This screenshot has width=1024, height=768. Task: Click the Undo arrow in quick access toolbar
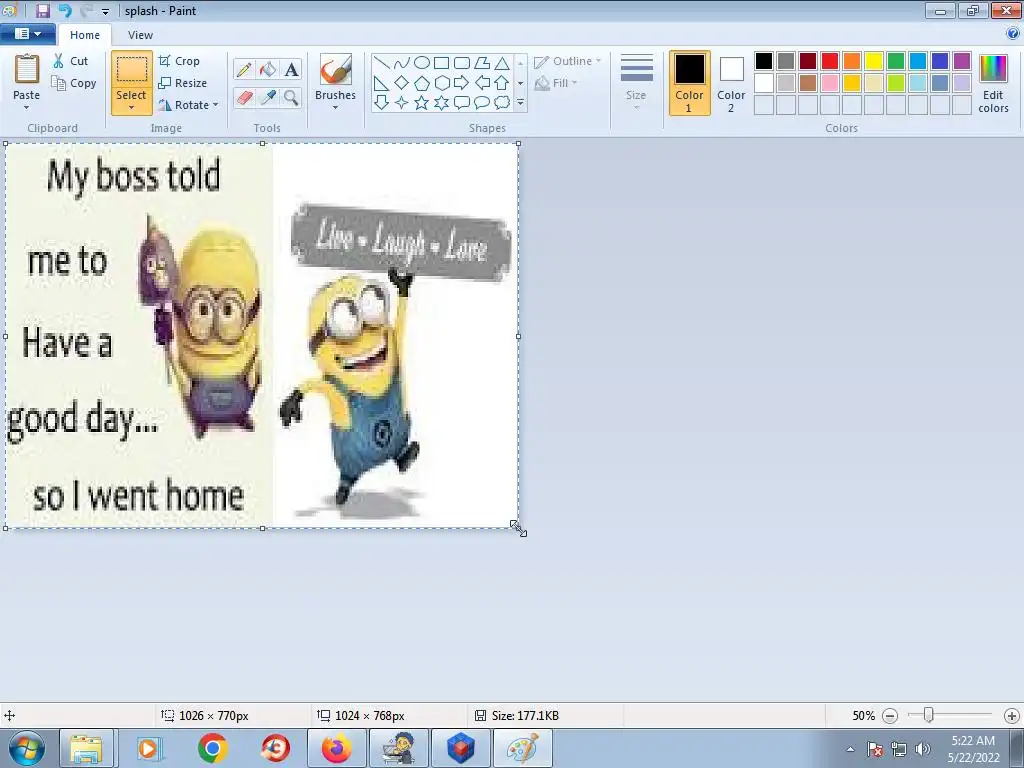coord(65,10)
